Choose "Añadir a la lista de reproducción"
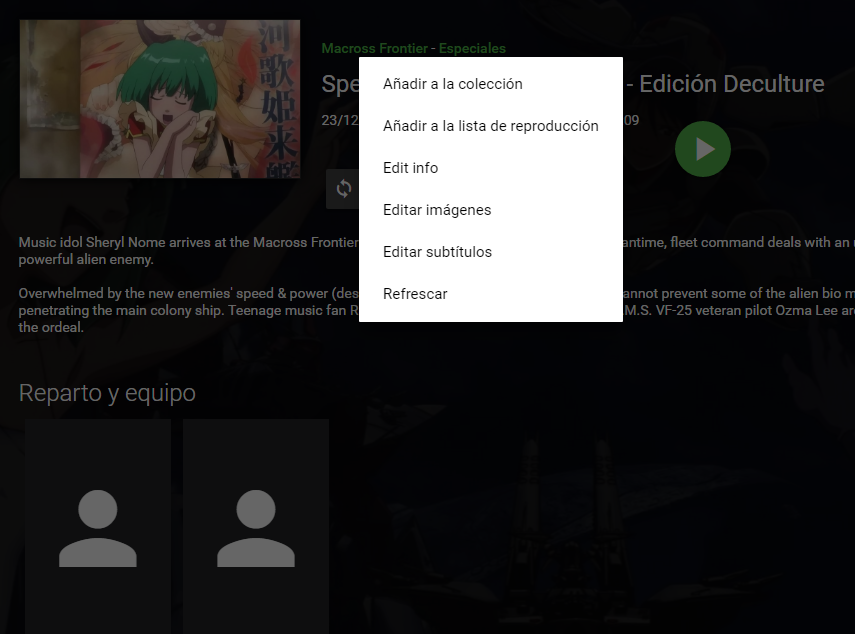This screenshot has height=634, width=855. [x=491, y=126]
